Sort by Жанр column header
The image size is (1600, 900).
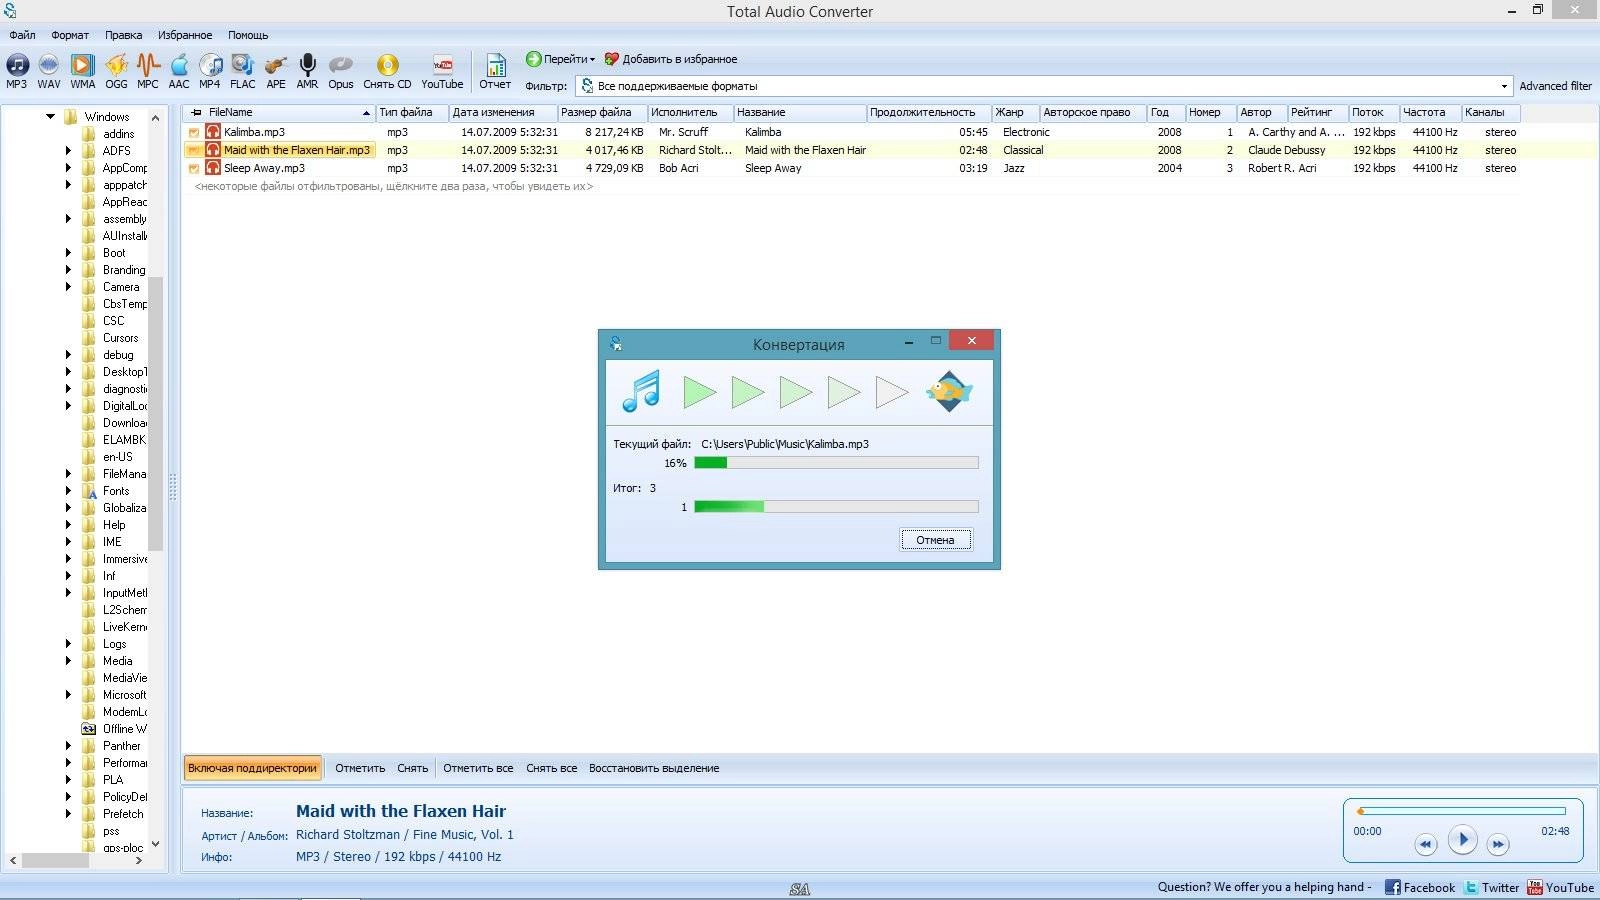click(1015, 112)
